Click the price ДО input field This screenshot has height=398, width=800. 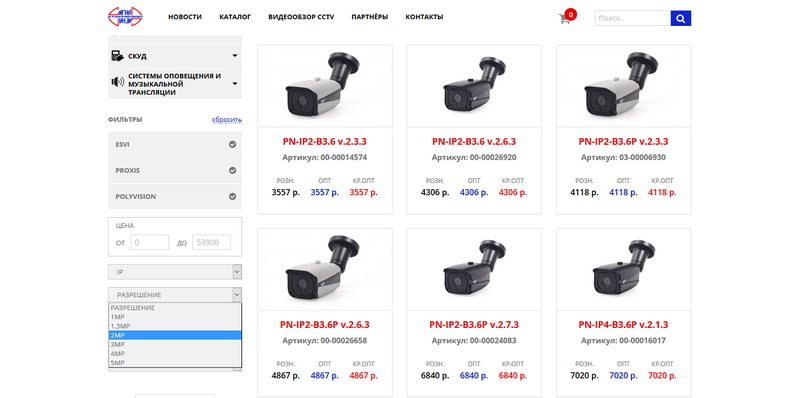pyautogui.click(x=211, y=242)
